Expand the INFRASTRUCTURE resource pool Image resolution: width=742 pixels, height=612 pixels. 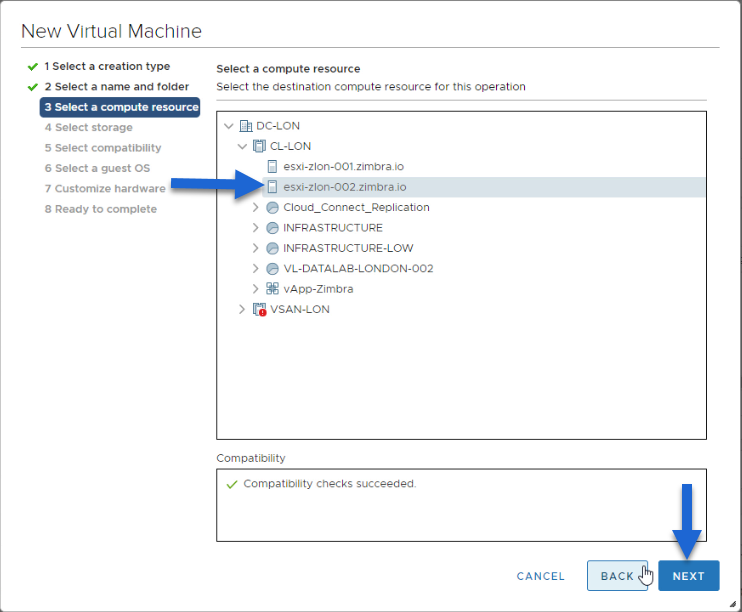256,228
